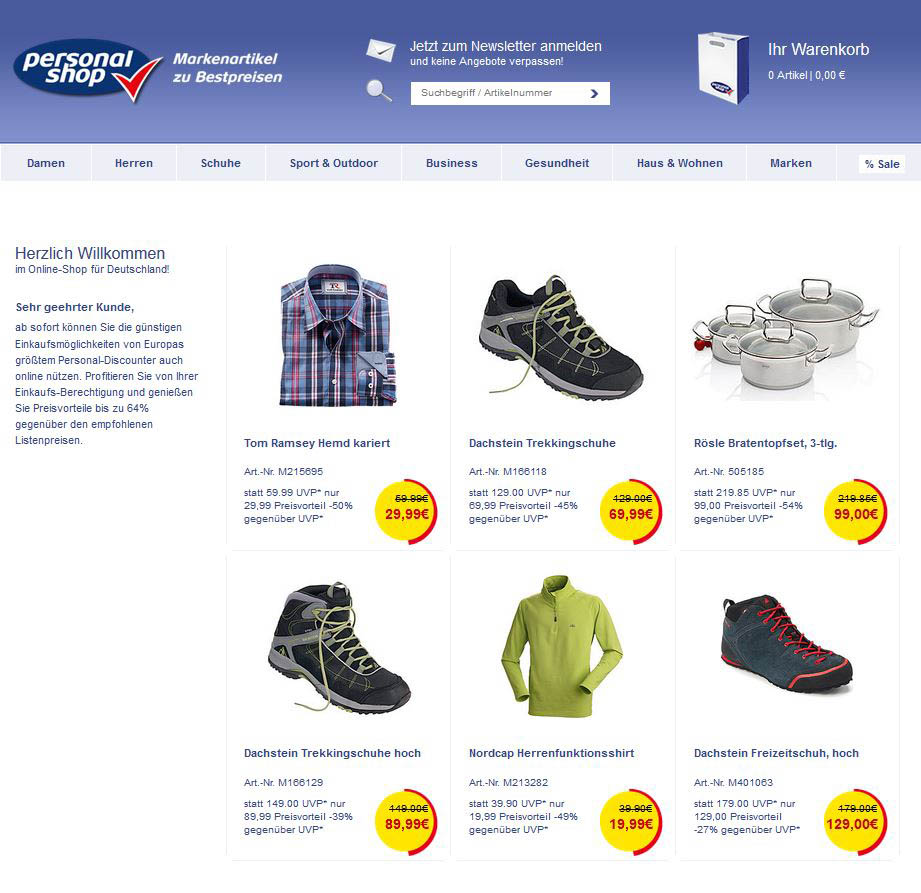Open Nordcap Herrenfunktionsshirt product link
The height and width of the screenshot is (893, 921).
pyautogui.click(x=551, y=753)
